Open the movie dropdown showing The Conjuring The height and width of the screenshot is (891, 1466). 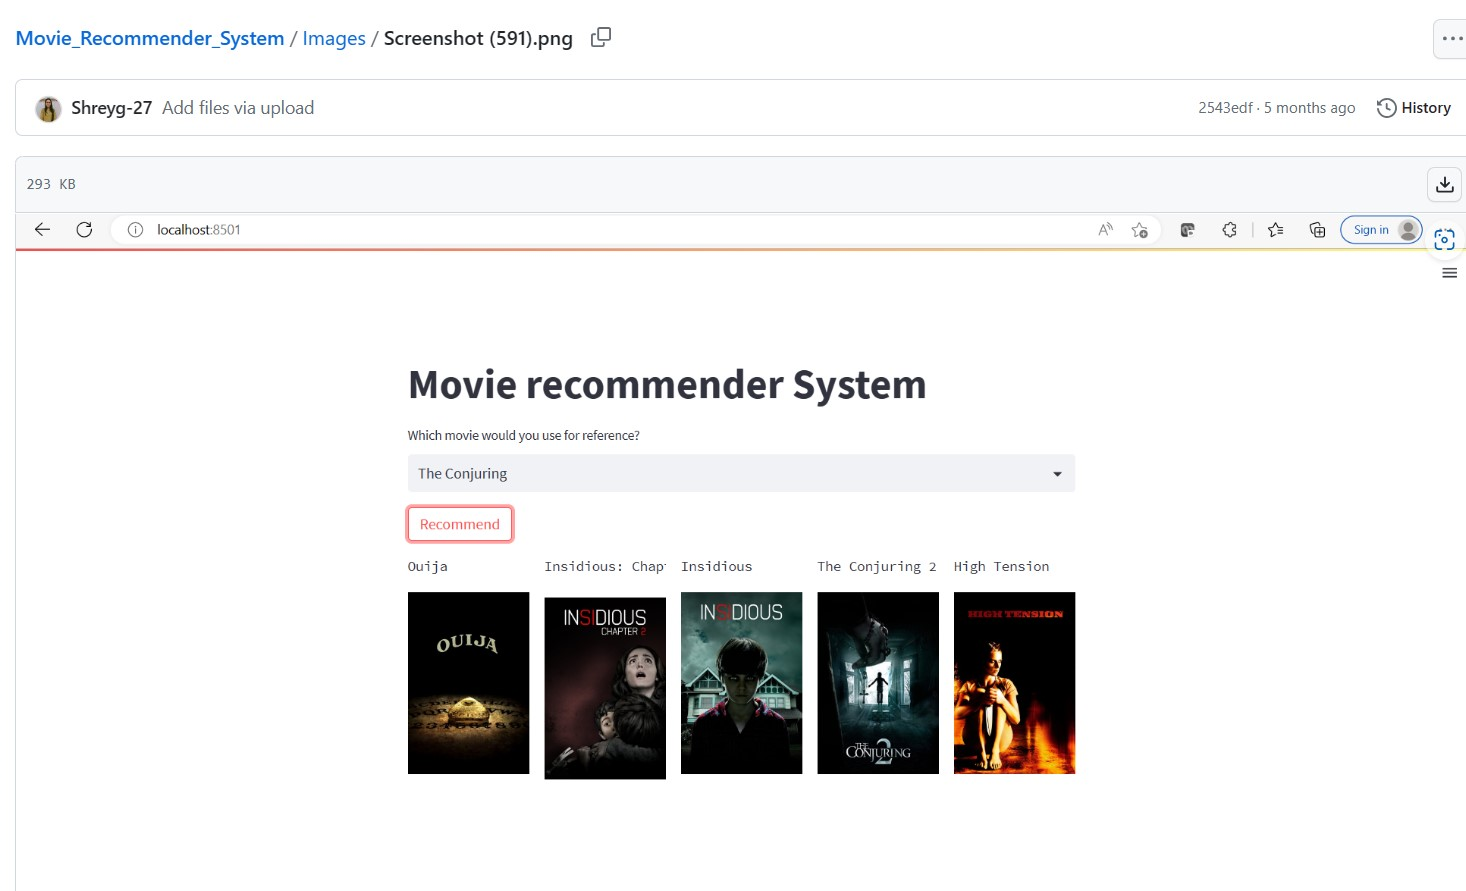pyautogui.click(x=740, y=473)
